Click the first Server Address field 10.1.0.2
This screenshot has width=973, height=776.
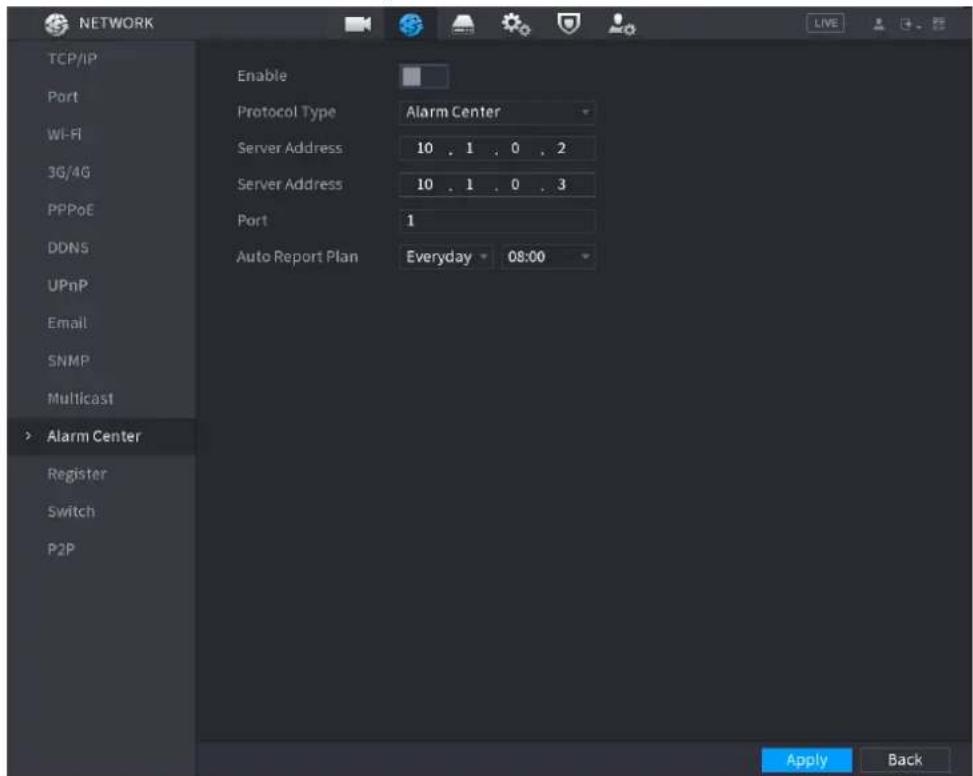click(x=497, y=148)
